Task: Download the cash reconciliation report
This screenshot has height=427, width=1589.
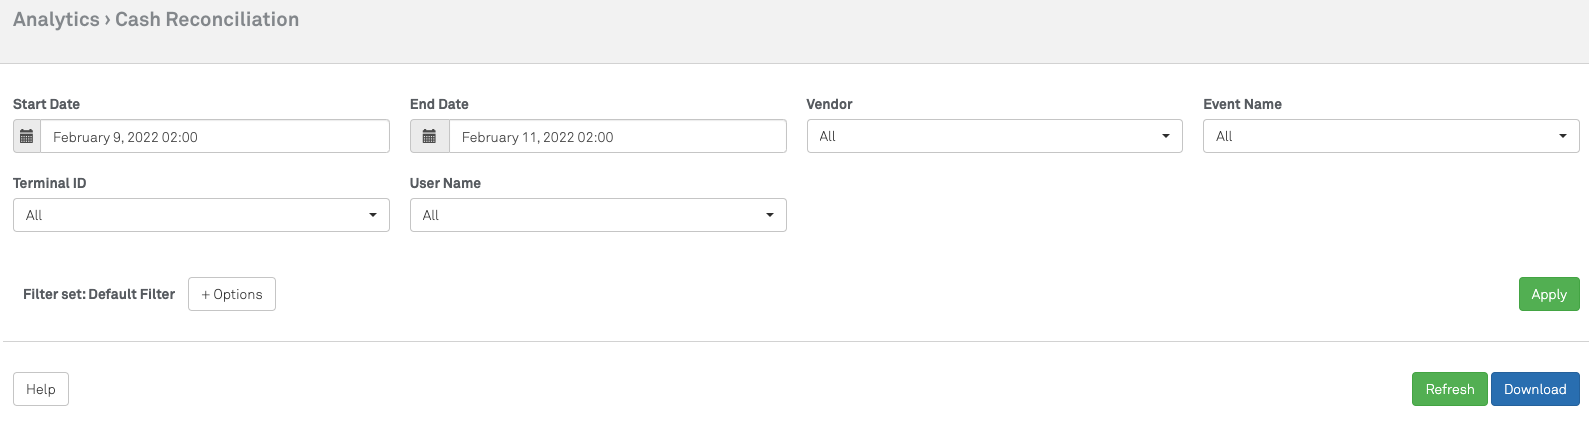Action: pyautogui.click(x=1534, y=389)
